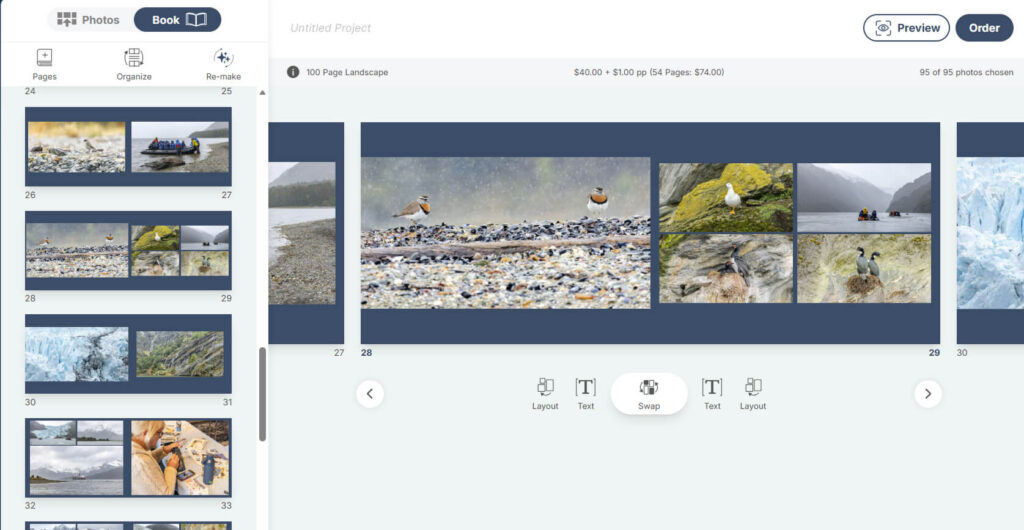Edit the Untitled Project title field
Viewport: 1024px width, 530px height.
[x=330, y=28]
